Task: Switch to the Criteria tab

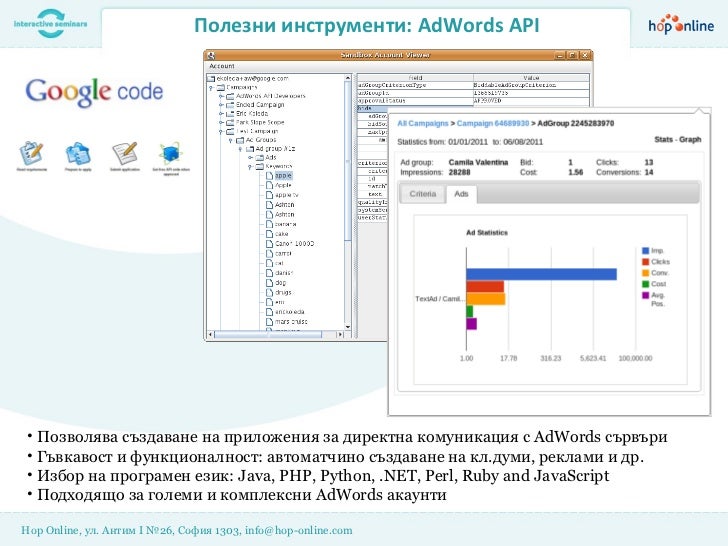Action: 422,194
